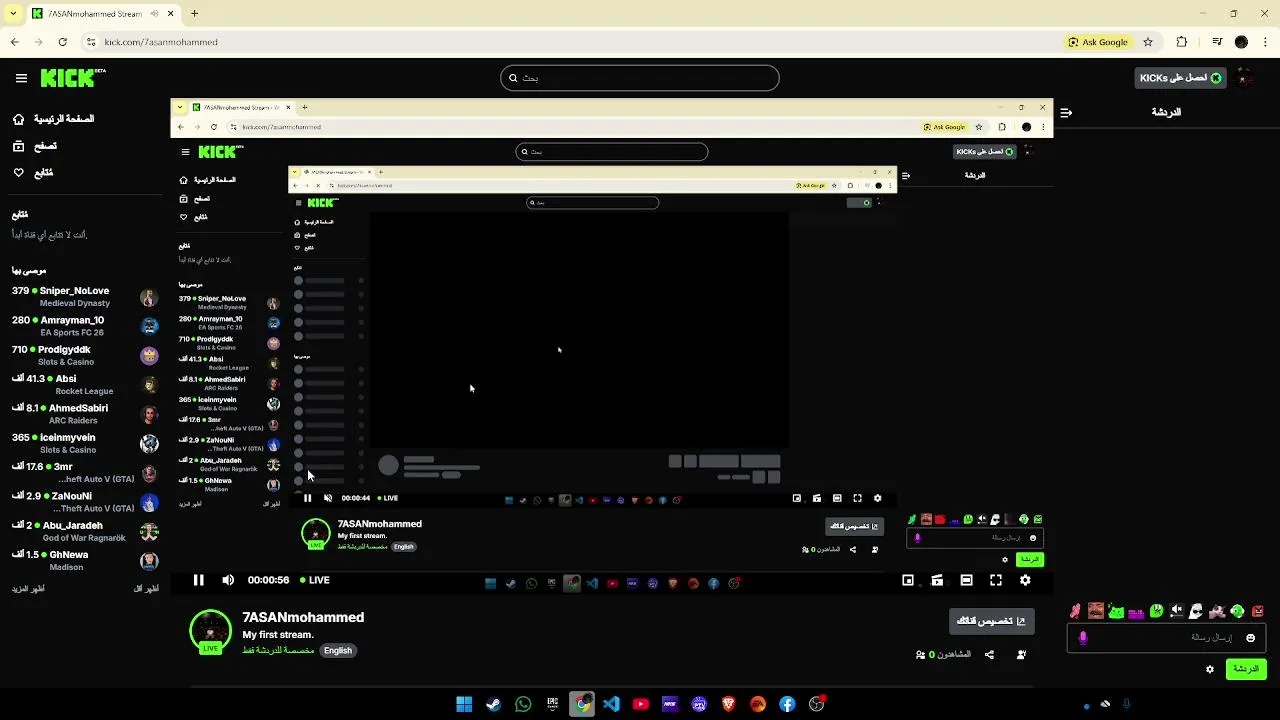This screenshot has height=720, width=1280.
Task: Open the Windows Start menu
Action: tap(464, 704)
